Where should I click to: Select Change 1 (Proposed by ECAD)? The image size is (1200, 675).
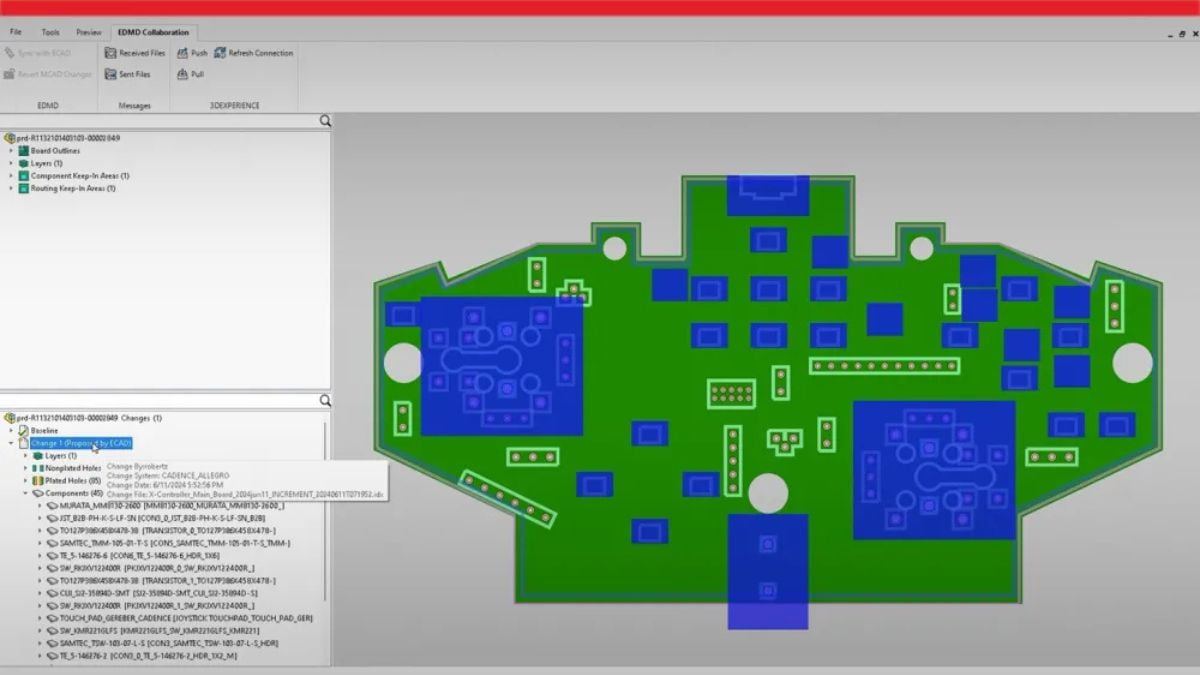click(81, 443)
